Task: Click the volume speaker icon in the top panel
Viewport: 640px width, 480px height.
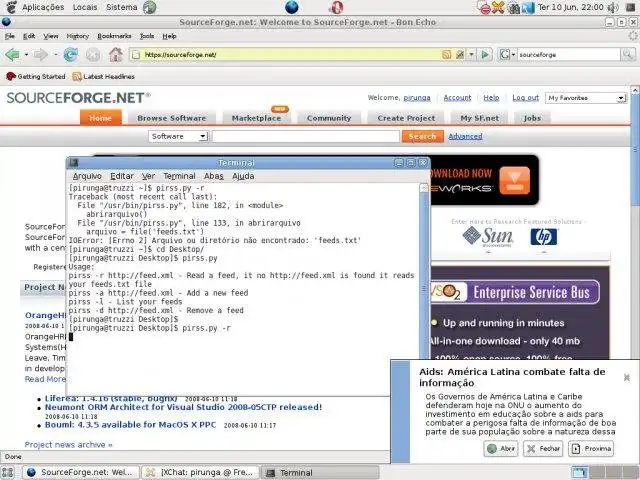Action: (612, 7)
